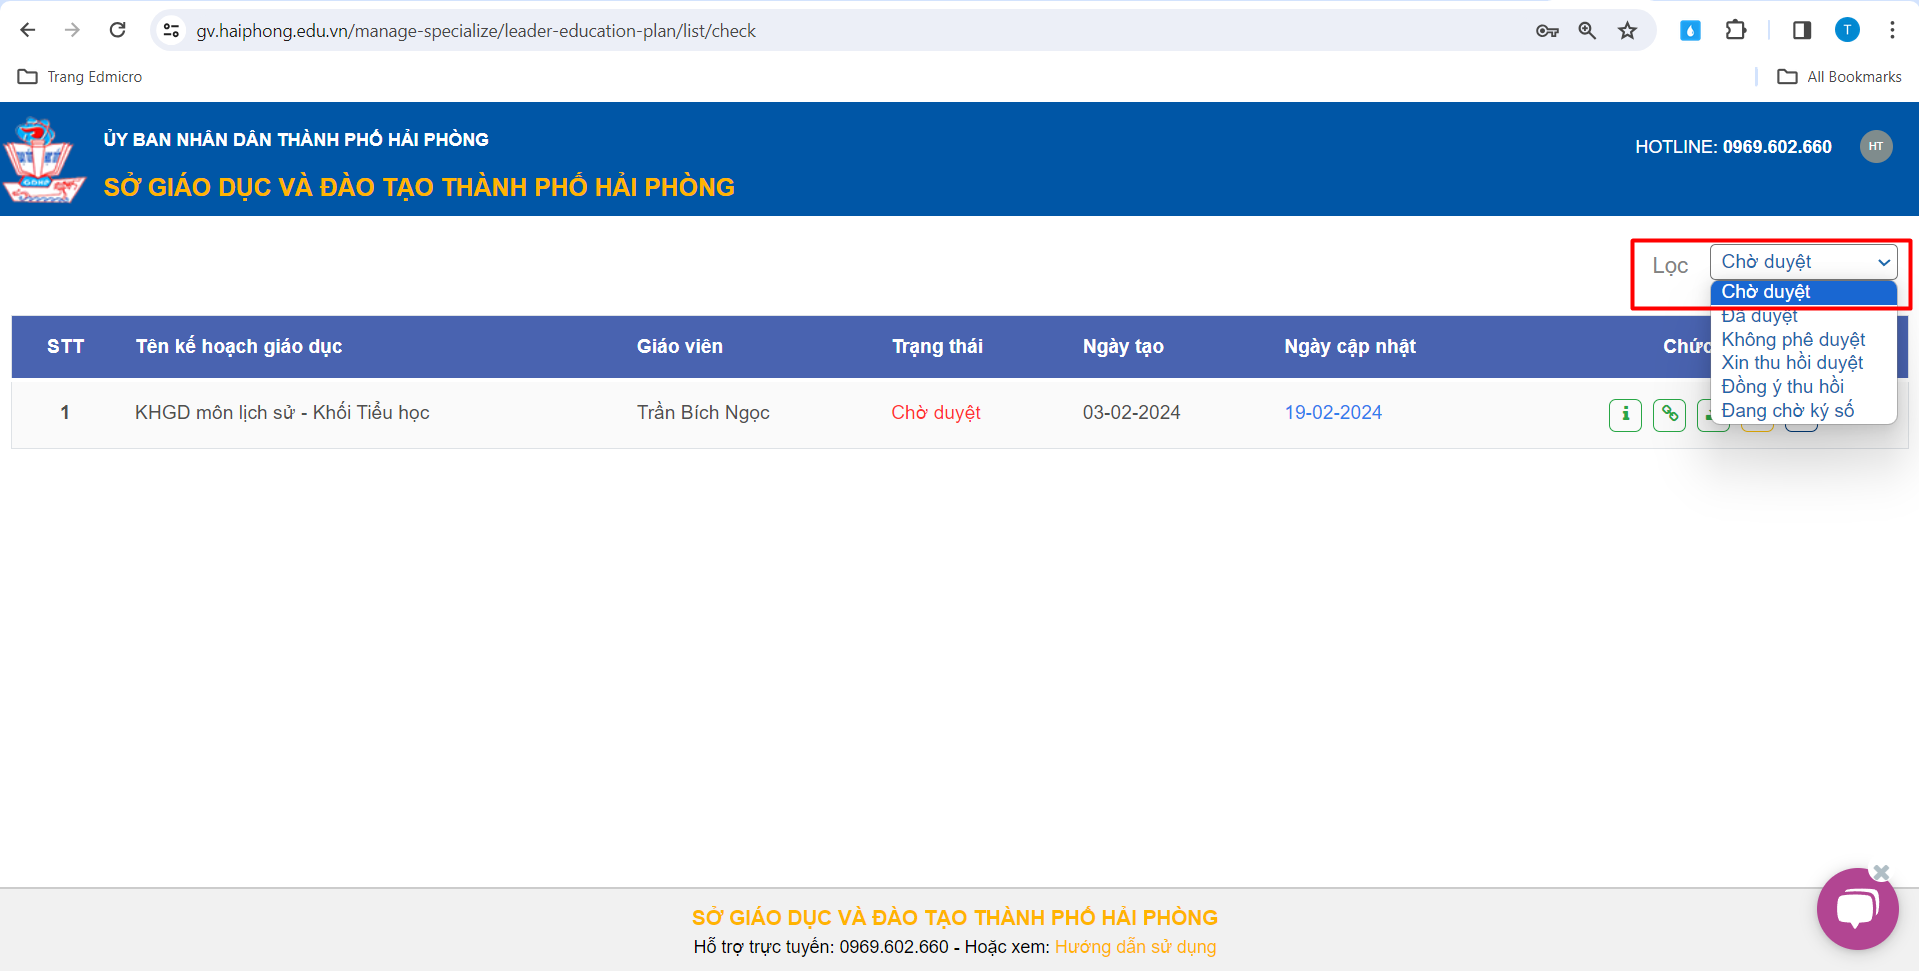This screenshot has height=971, width=1919.
Task: Collapse the Lọc filter dropdown
Action: tap(1803, 262)
